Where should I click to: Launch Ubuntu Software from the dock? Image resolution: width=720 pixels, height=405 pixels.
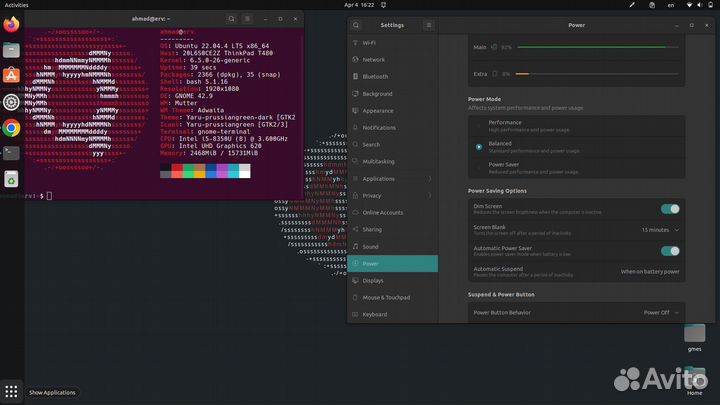[x=11, y=75]
